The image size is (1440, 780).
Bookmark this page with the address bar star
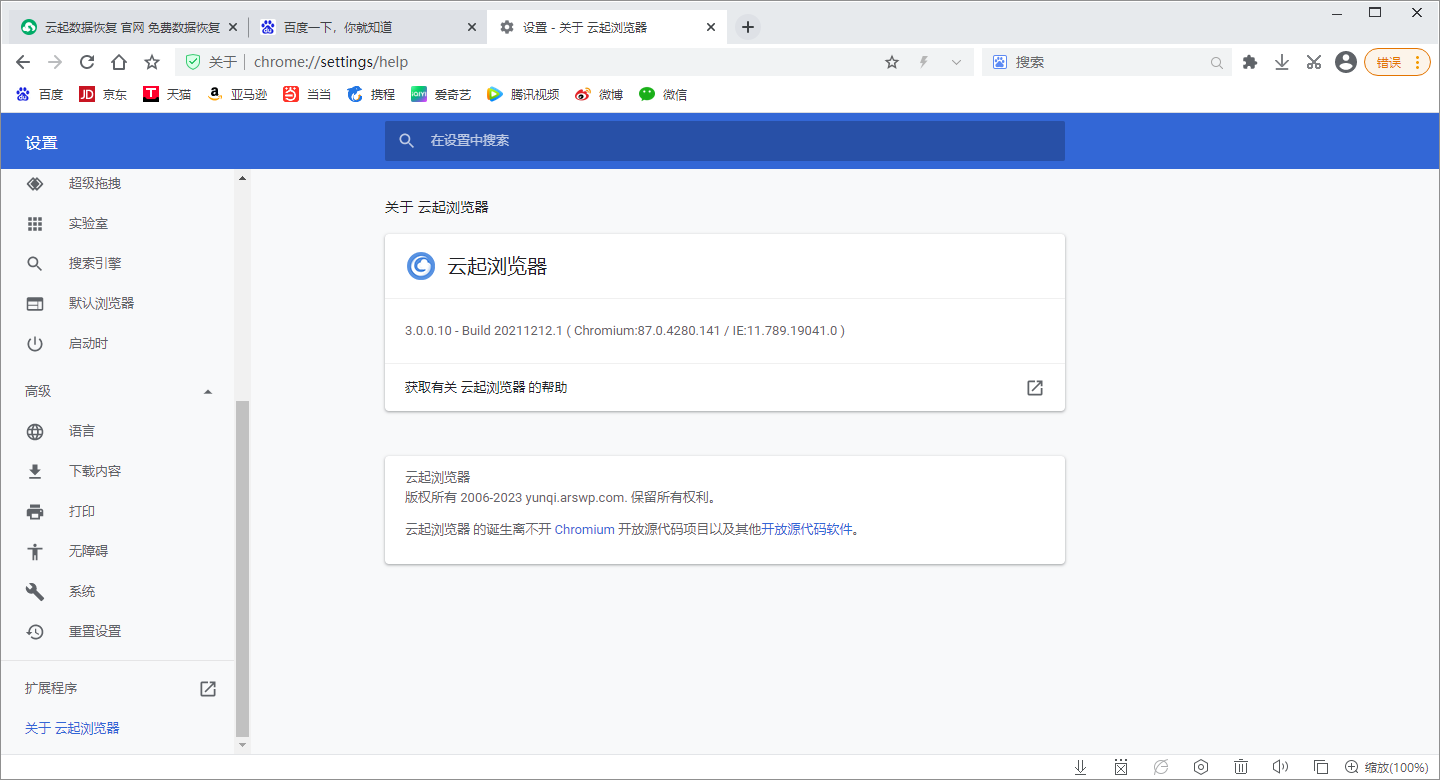pos(892,62)
